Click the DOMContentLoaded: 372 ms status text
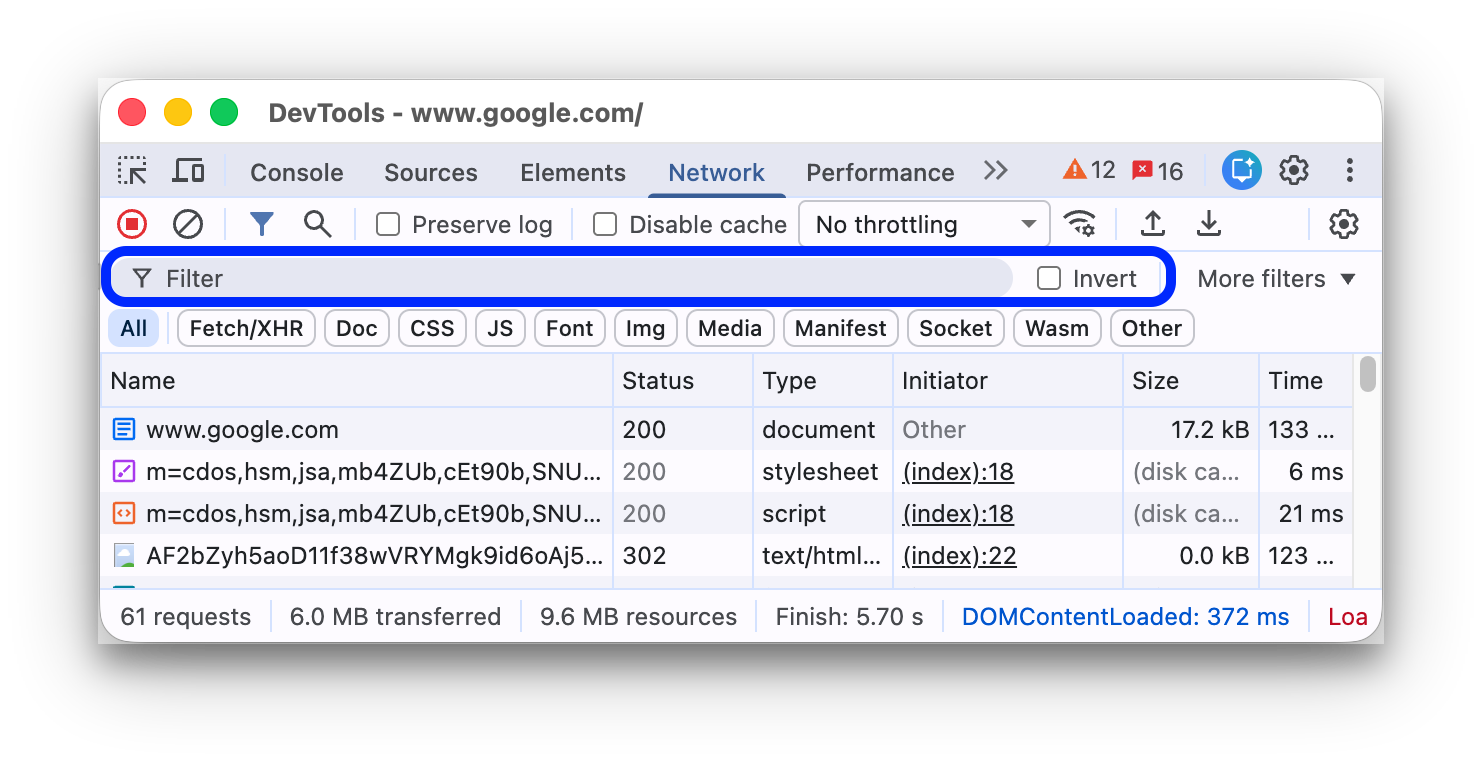This screenshot has height=762, width=1482. coord(1125,617)
